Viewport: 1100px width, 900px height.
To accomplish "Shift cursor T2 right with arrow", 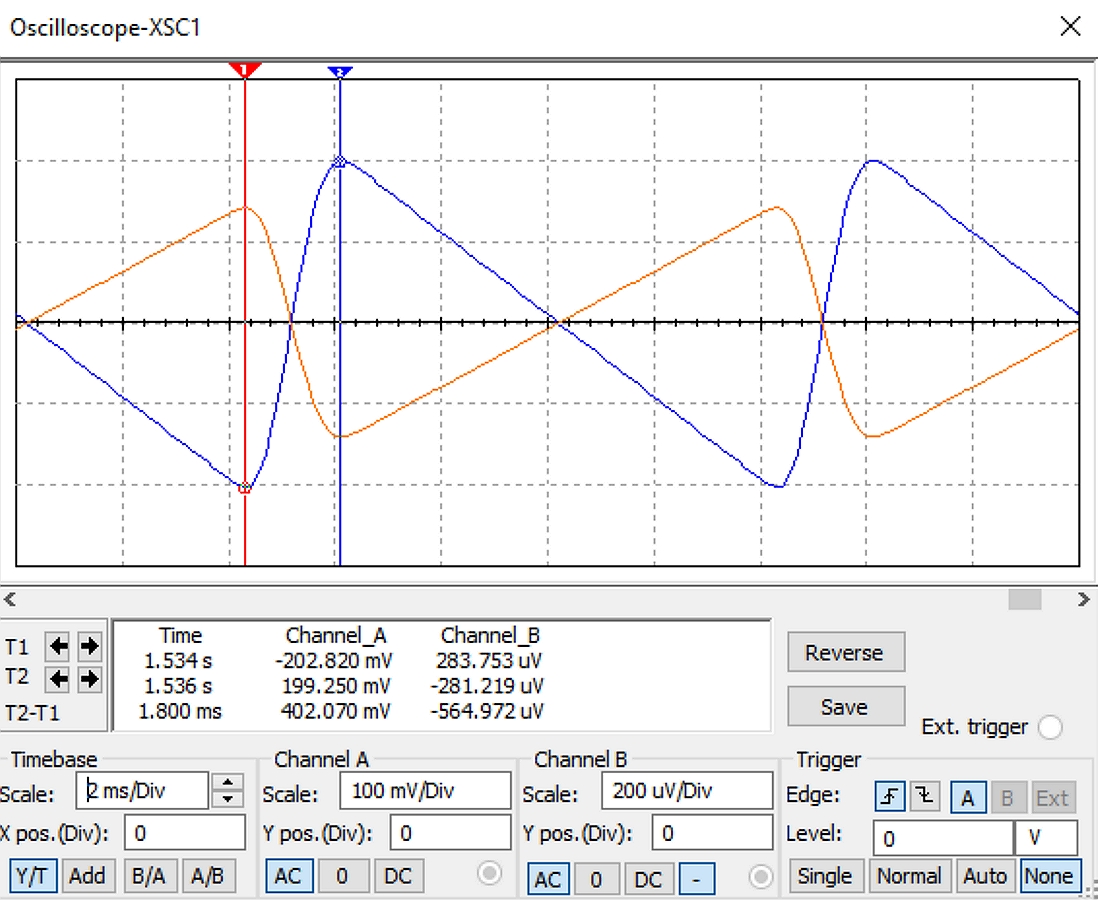I will [x=90, y=679].
